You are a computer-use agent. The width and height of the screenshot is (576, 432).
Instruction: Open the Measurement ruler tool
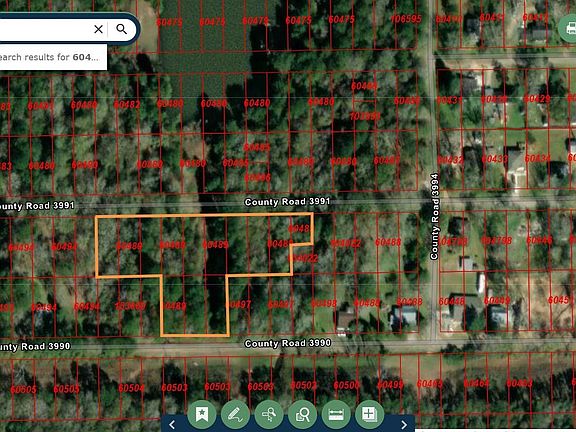(x=336, y=414)
